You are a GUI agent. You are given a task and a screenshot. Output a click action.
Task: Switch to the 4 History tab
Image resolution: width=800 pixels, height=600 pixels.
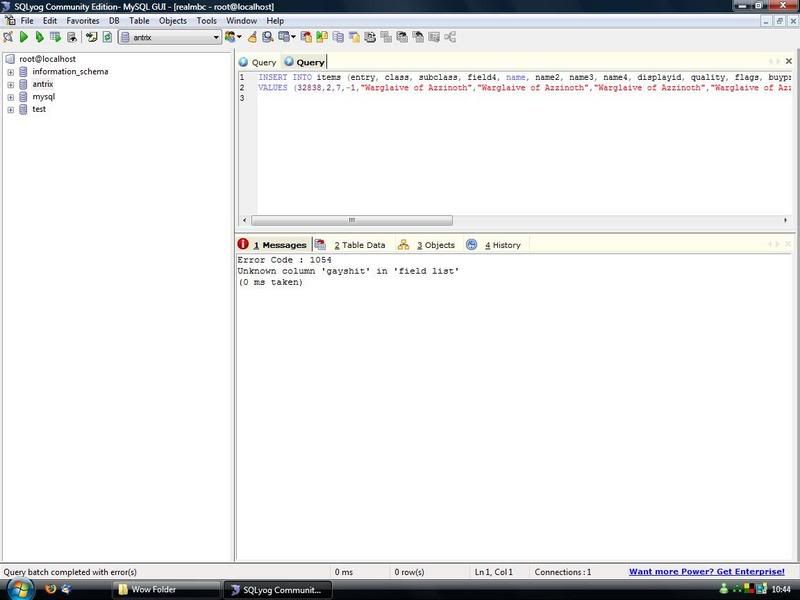coord(494,245)
